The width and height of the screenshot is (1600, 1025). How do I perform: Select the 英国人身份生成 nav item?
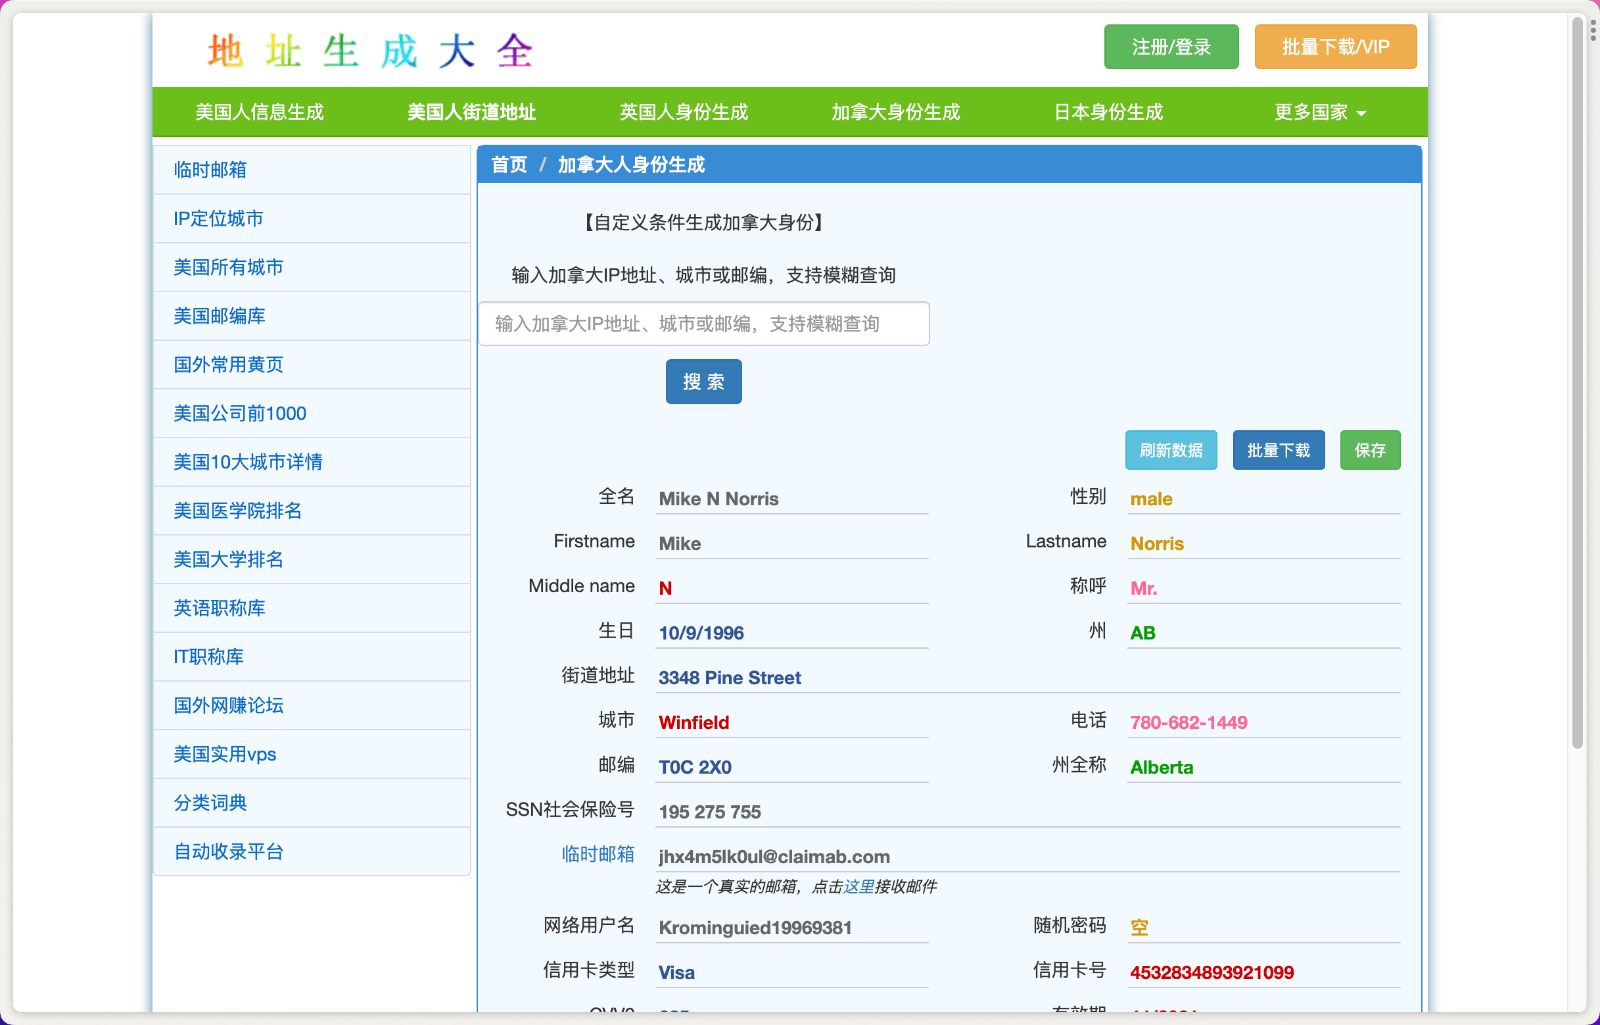[x=683, y=112]
